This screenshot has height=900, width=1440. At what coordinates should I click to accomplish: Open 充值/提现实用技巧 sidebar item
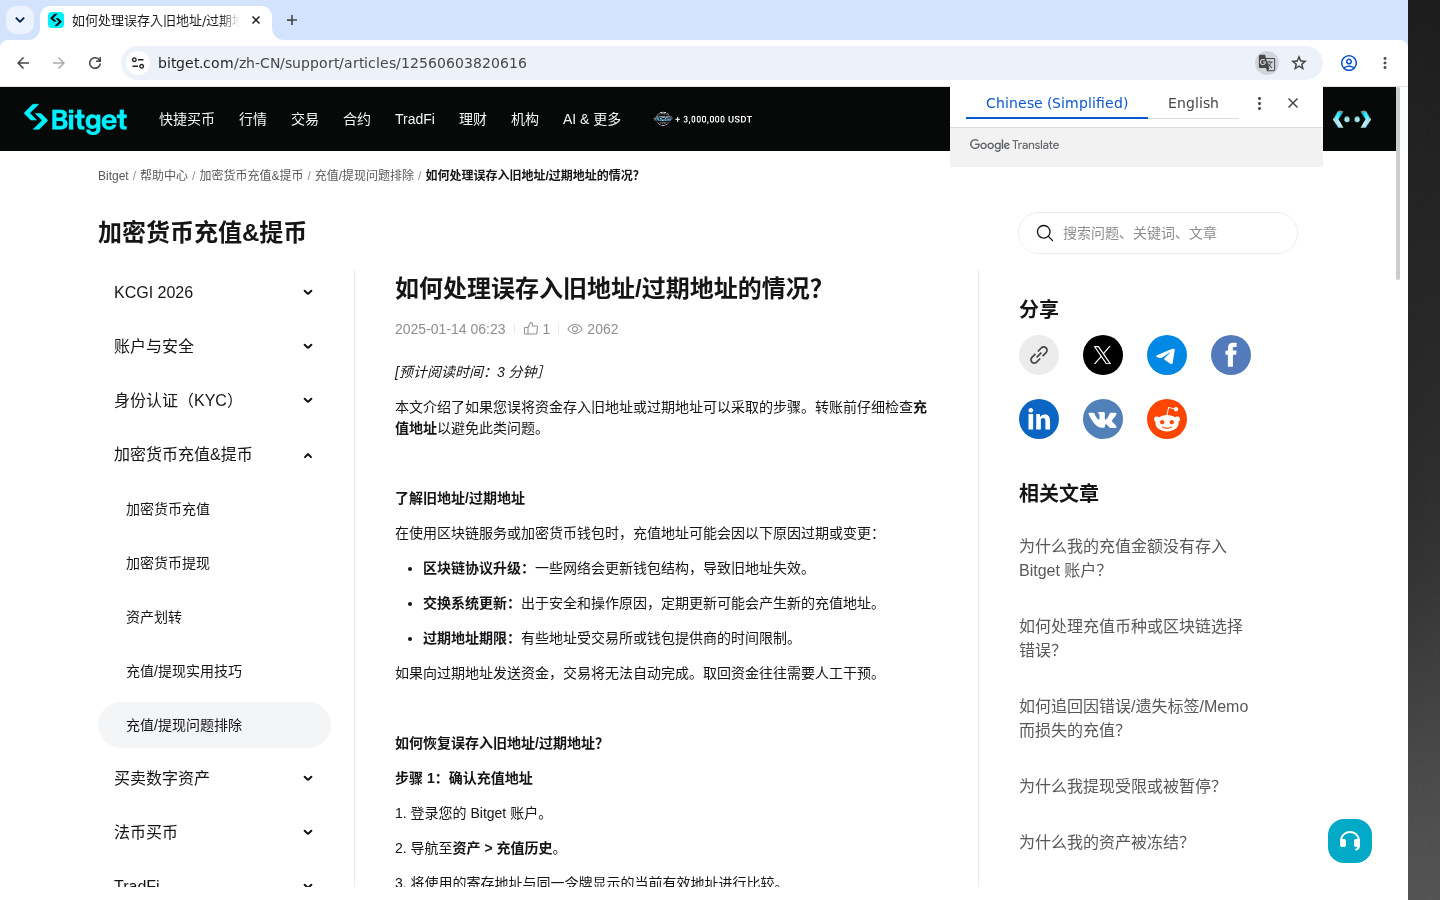(x=214, y=671)
